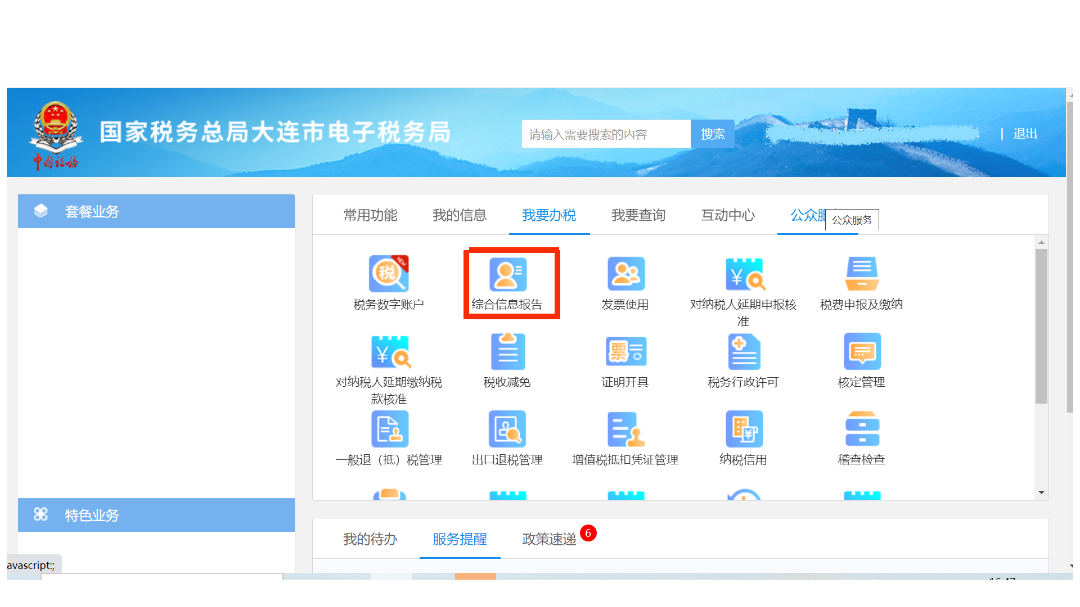Open 政策速递 tab
This screenshot has width=1080, height=607.
pyautogui.click(x=549, y=539)
